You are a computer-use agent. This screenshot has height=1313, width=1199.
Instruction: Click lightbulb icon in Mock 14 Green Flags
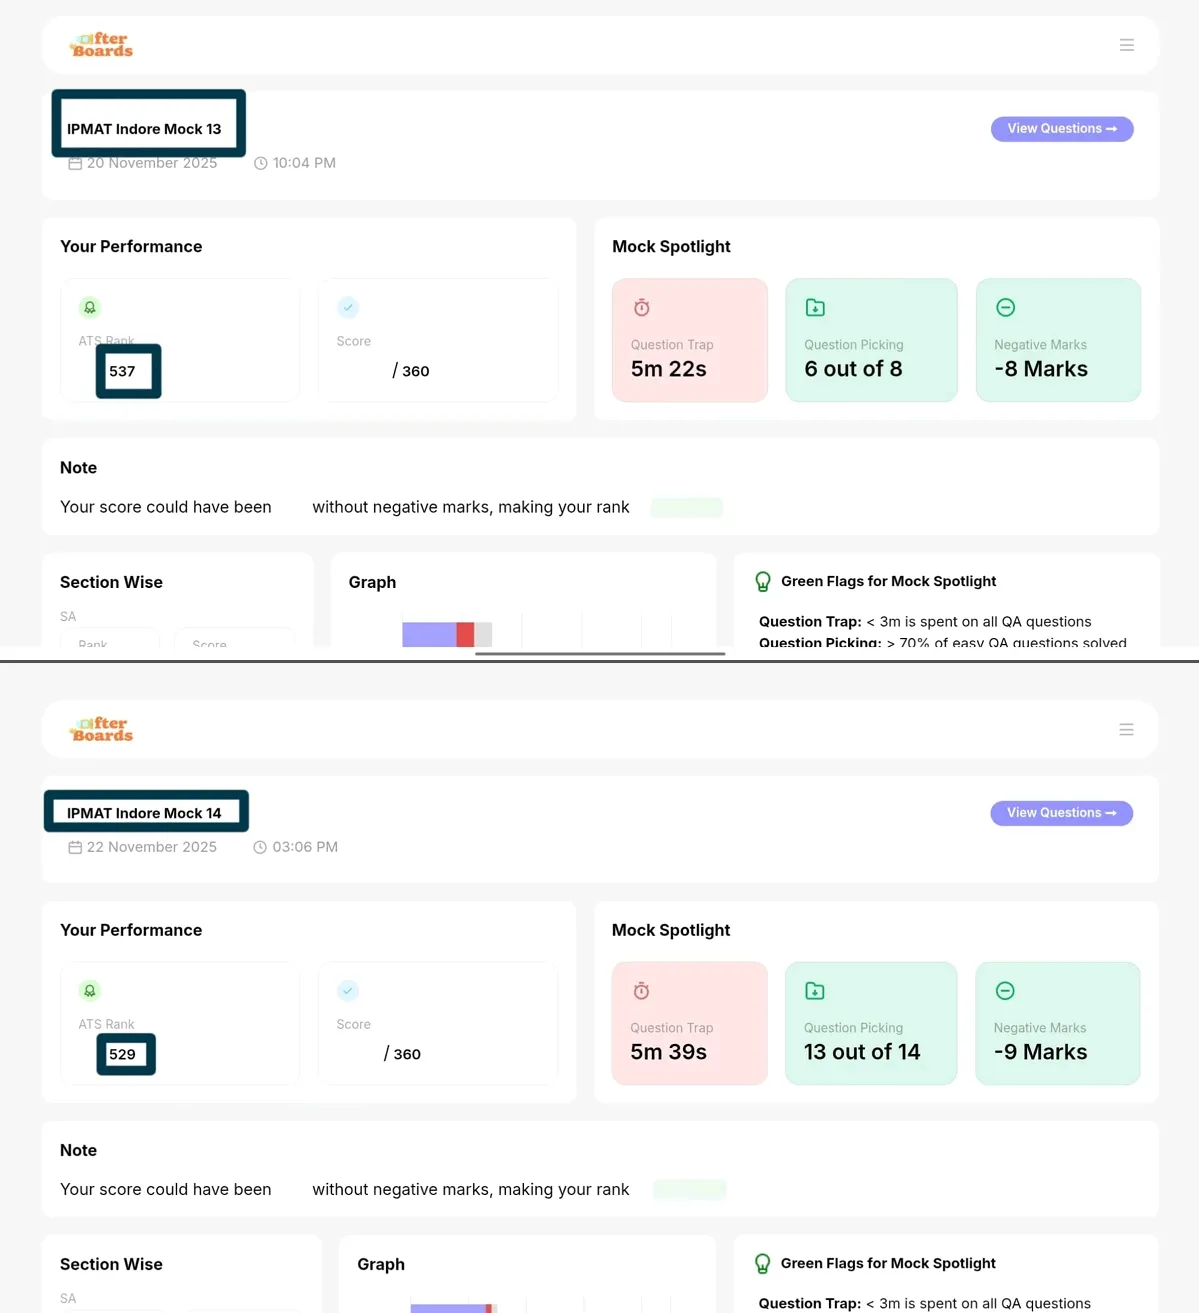(762, 1264)
